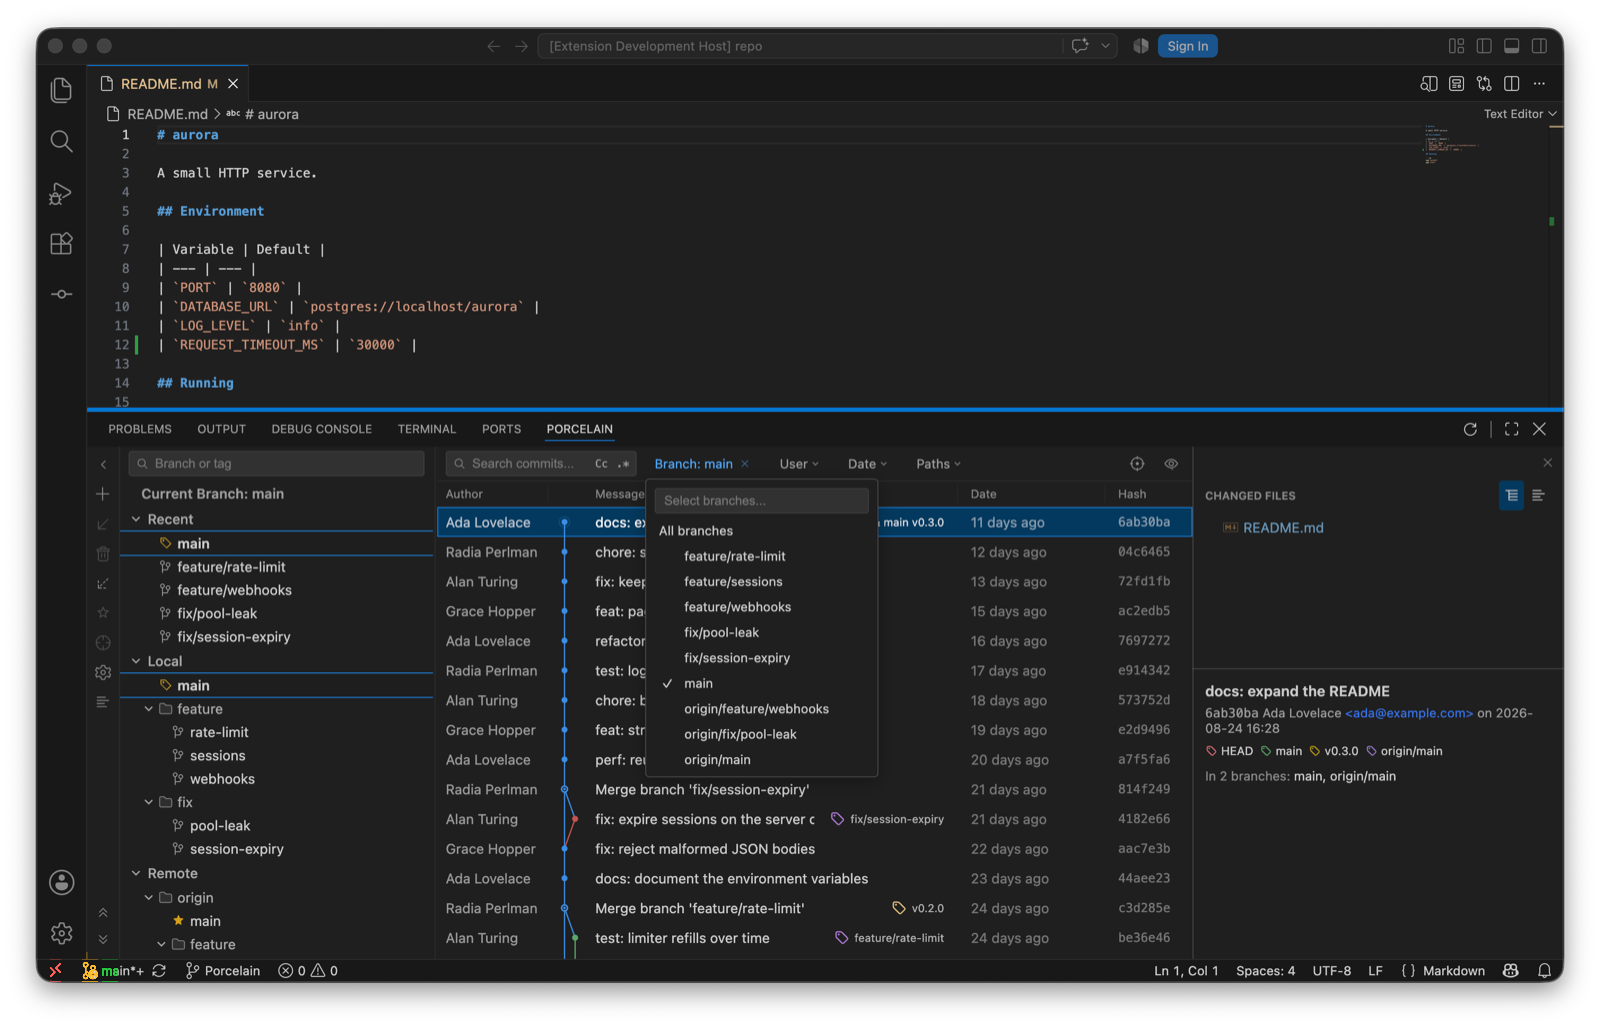The image size is (1600, 1027).
Task: Toggle the commit visibility eye icon
Action: pos(1171,464)
